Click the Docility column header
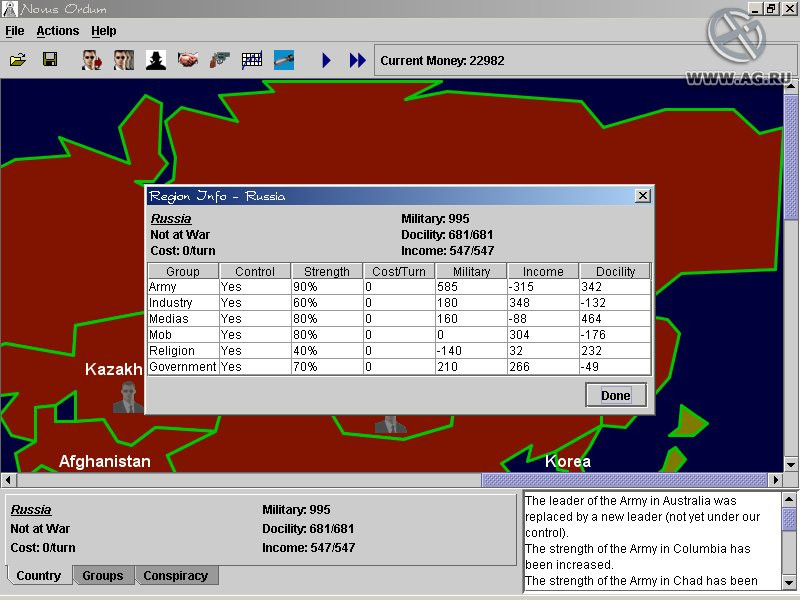The image size is (800, 600). pyautogui.click(x=615, y=271)
